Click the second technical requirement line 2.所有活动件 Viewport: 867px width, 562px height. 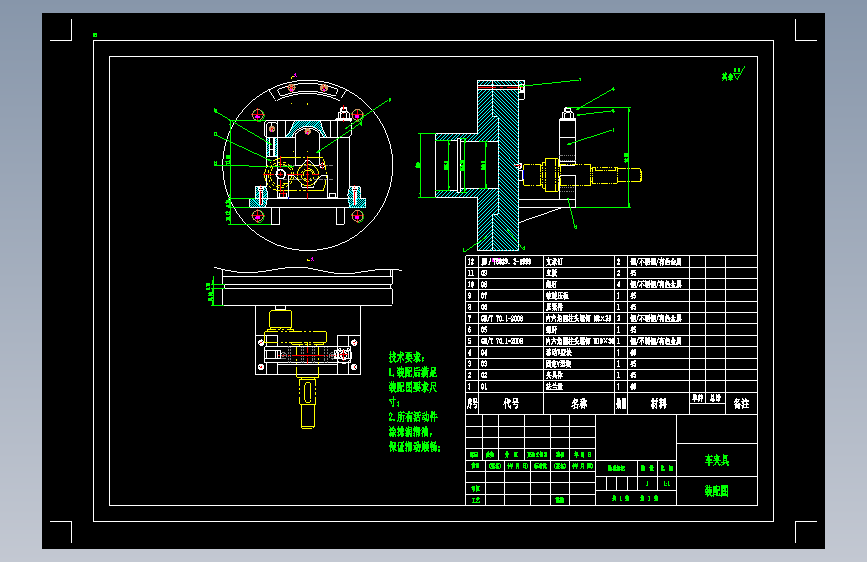413,417
